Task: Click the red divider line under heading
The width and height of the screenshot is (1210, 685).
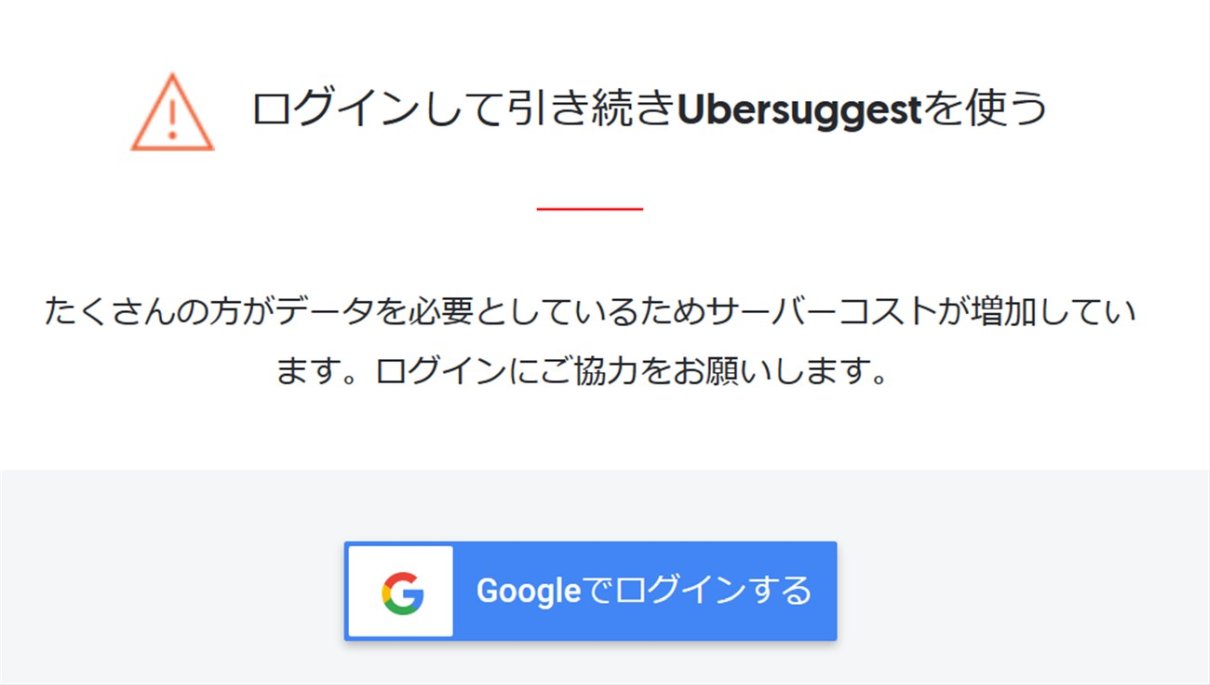Action: (590, 208)
